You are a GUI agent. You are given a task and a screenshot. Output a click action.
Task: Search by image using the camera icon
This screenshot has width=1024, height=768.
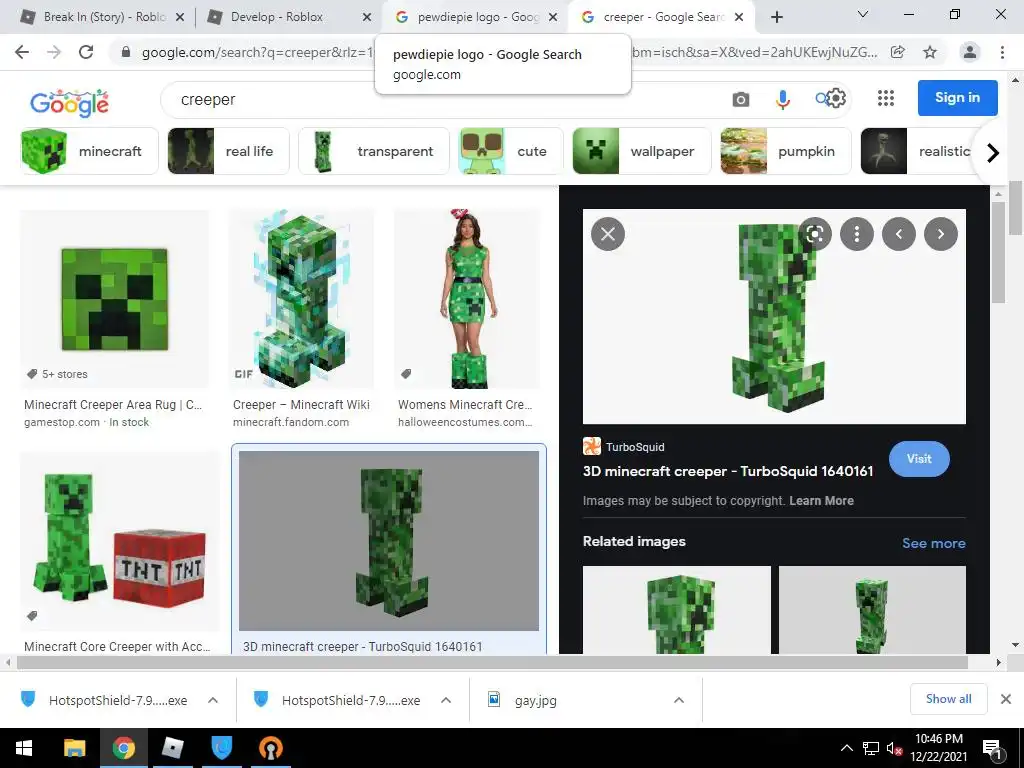click(x=741, y=99)
